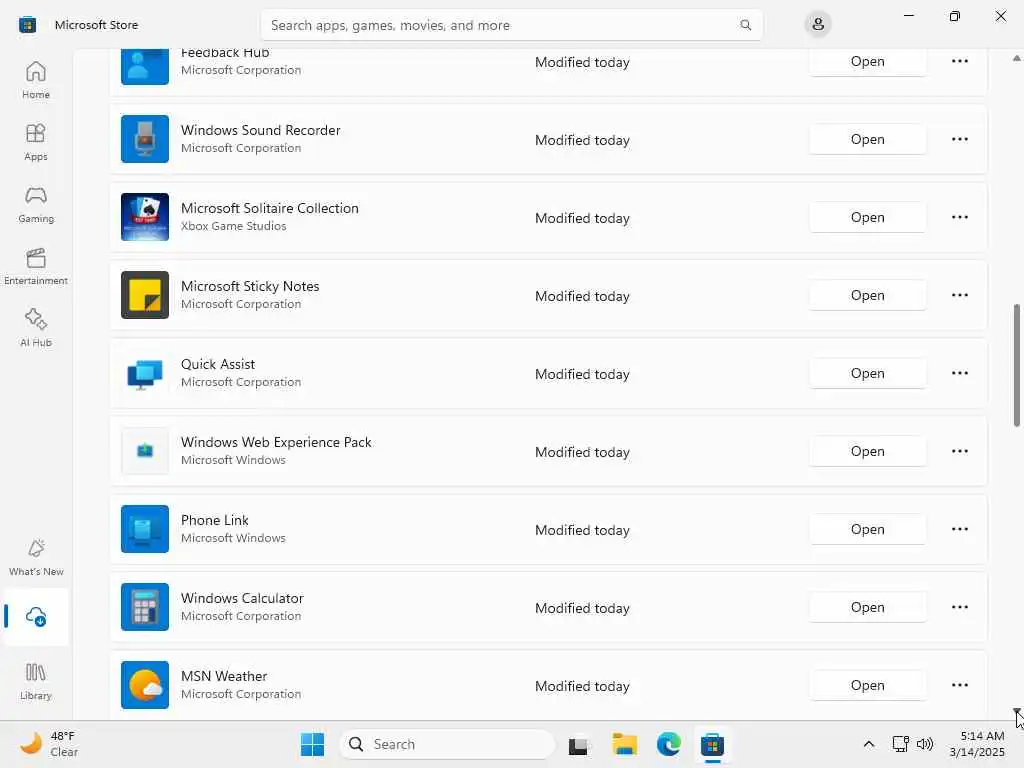This screenshot has width=1024, height=768.
Task: Click the Windows Calculator icon
Action: click(144, 607)
